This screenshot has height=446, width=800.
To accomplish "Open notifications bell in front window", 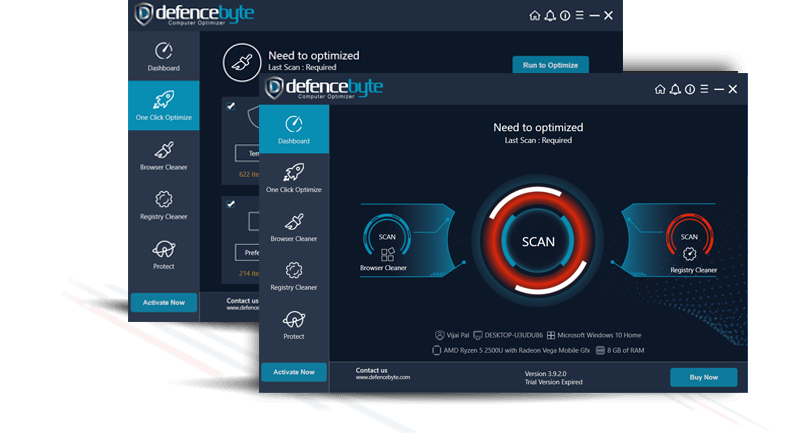I will 675,89.
